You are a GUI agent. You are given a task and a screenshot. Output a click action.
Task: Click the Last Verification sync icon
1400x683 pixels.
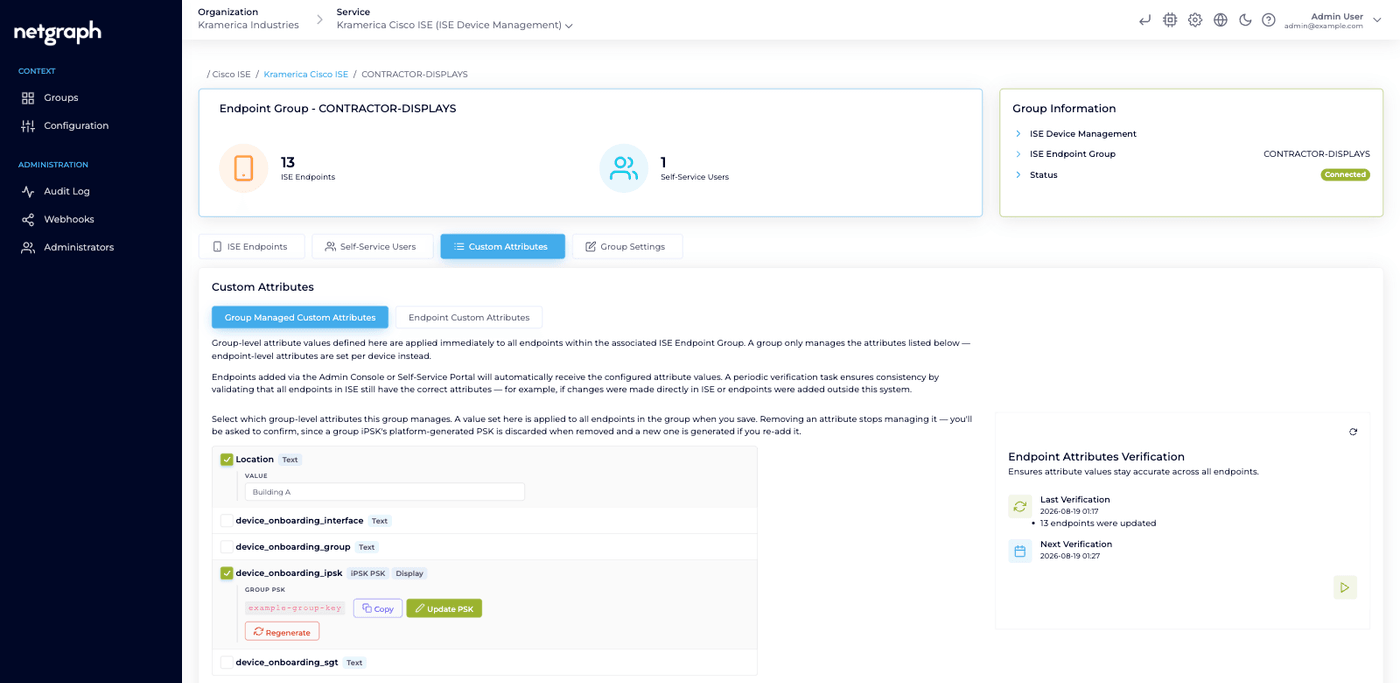[1020, 506]
